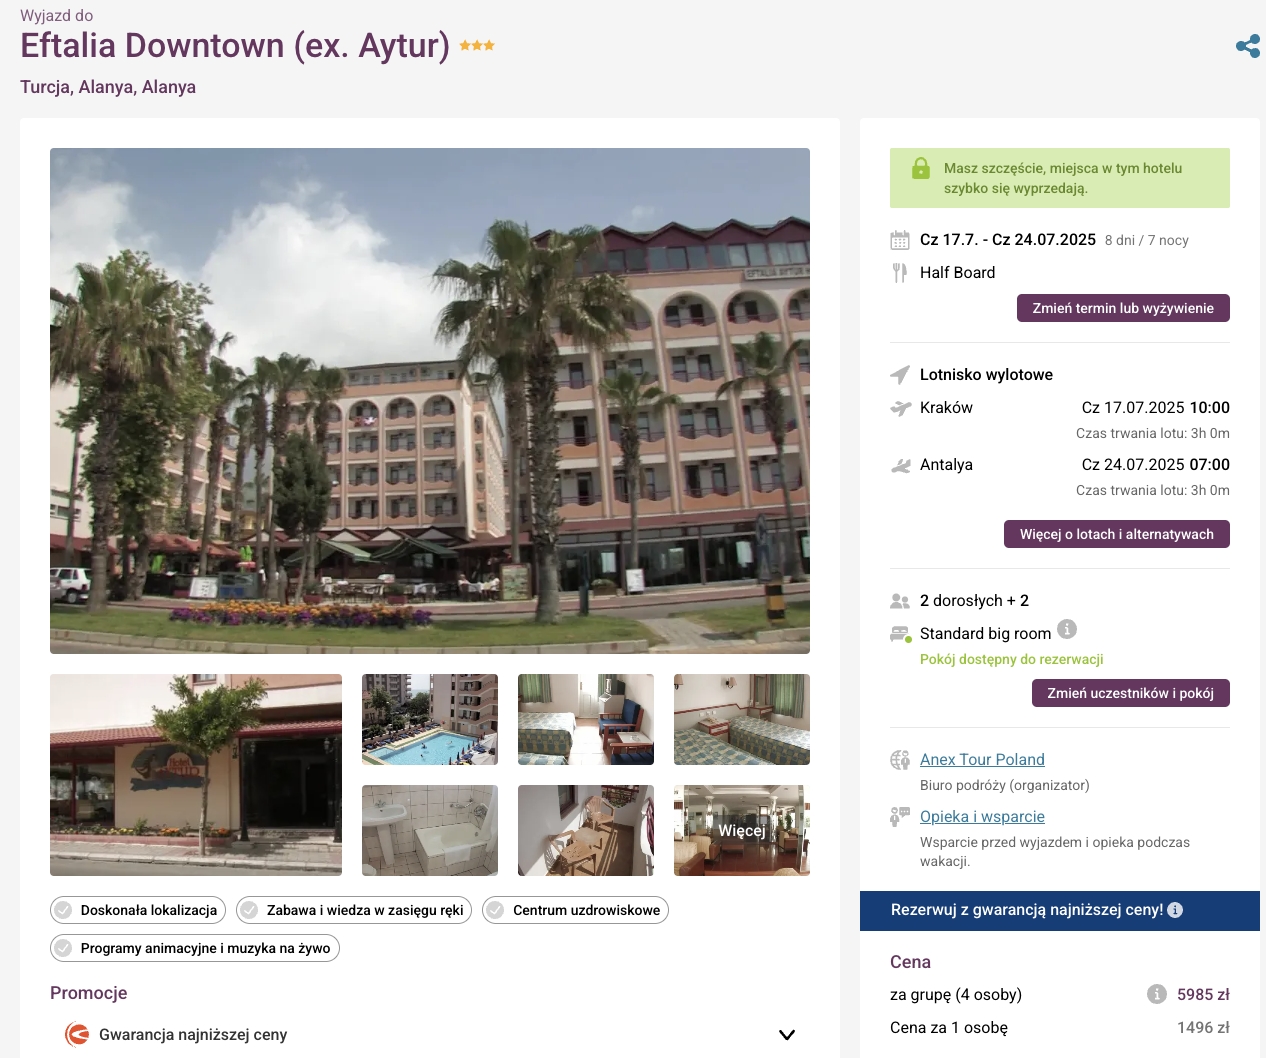Screen dimensions: 1266x1058
Task: Click the Cz 17.7. - Cz 24.07.2025 date range
Action: (1008, 240)
